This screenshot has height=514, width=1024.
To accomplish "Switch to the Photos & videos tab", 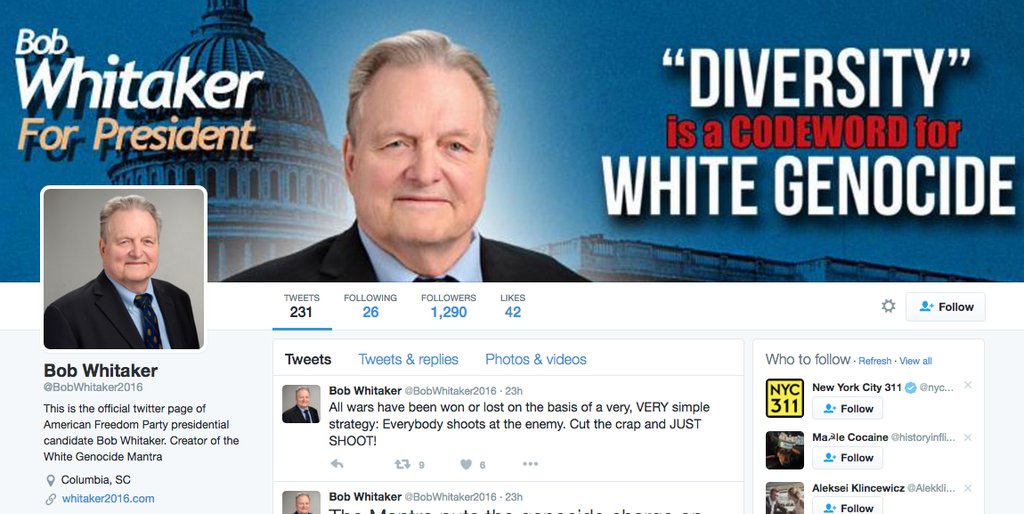I will click(x=536, y=359).
